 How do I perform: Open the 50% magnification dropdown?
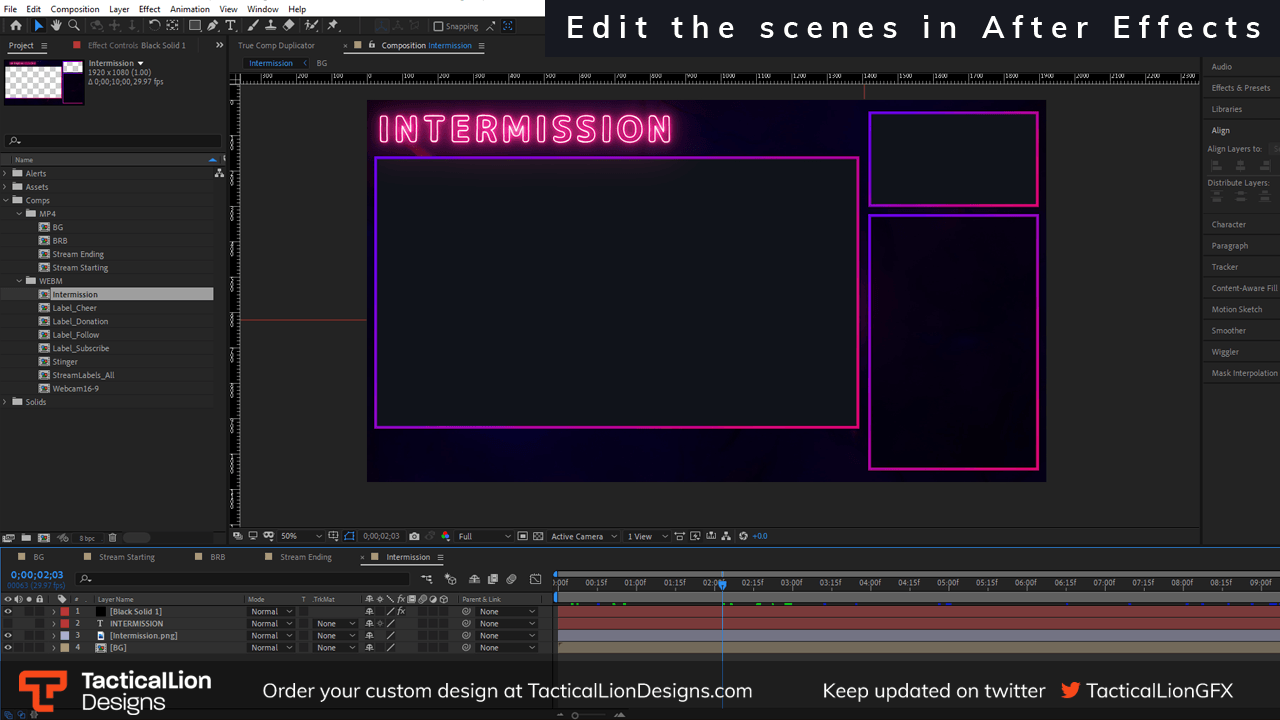(x=300, y=536)
